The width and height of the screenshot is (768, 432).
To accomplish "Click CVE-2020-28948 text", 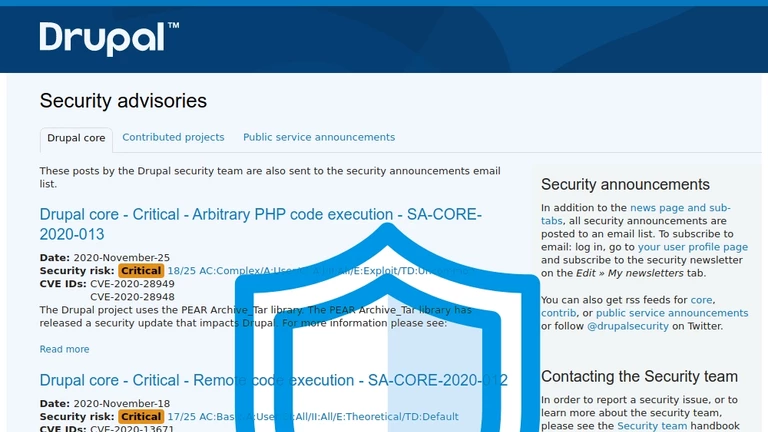I will (132, 297).
